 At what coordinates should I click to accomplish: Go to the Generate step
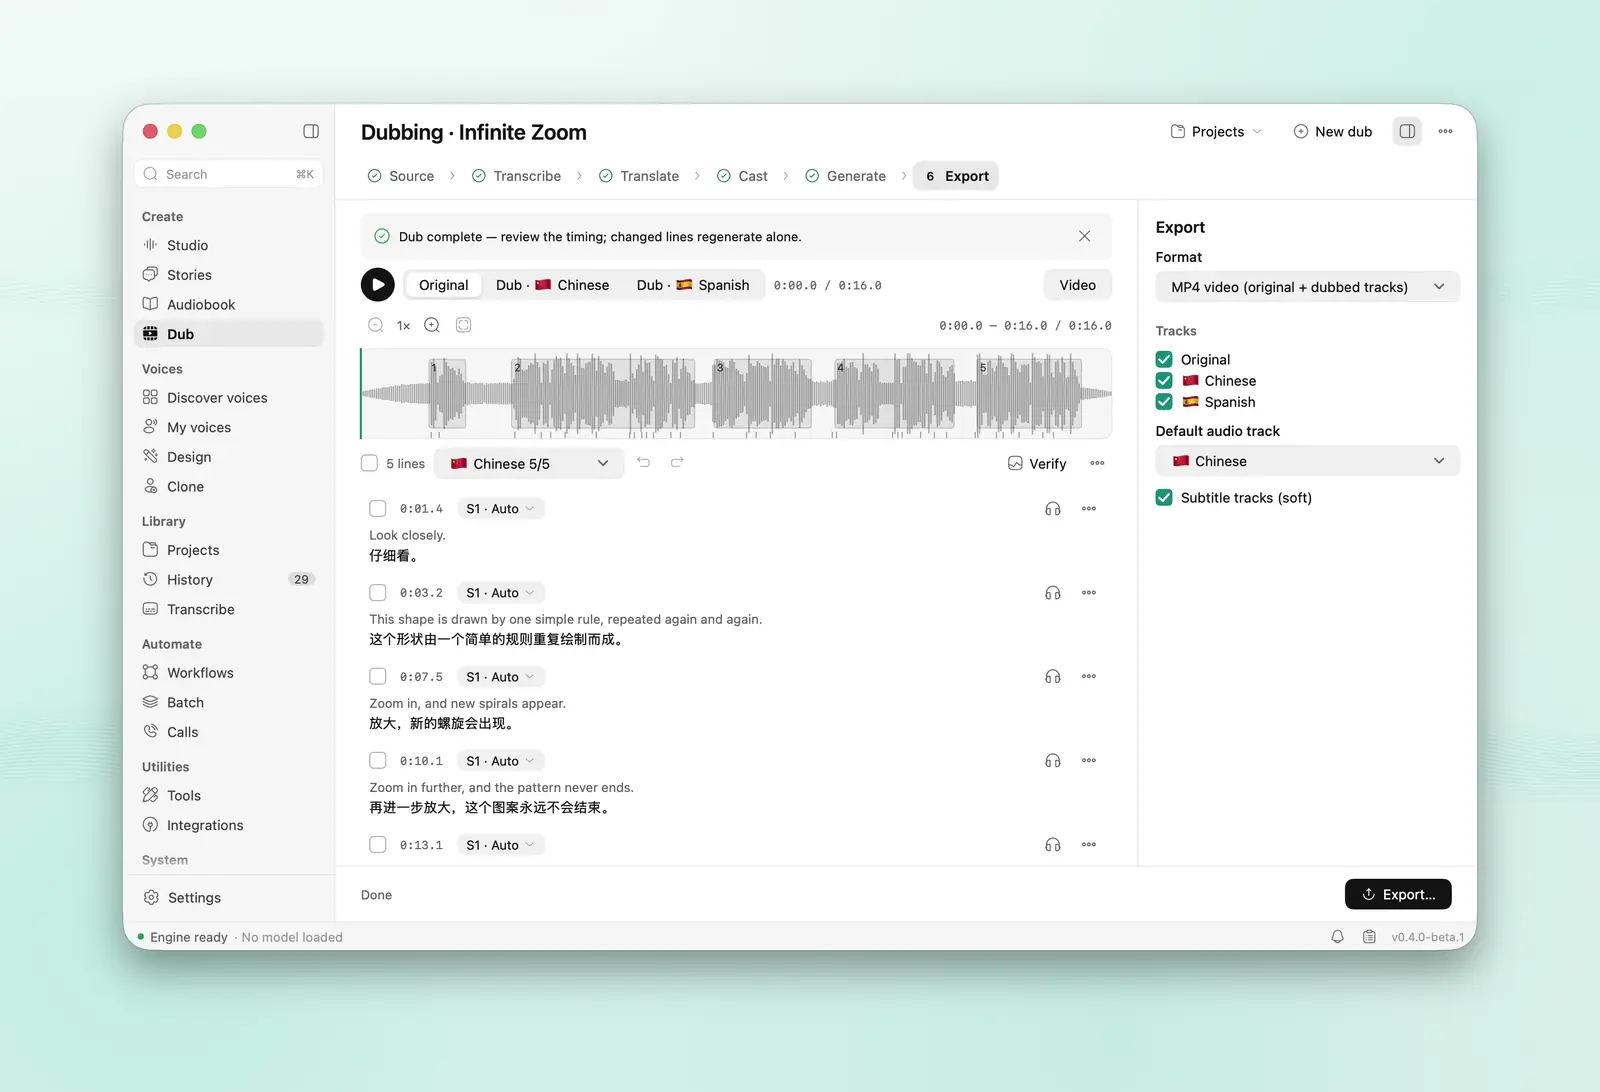tap(846, 176)
